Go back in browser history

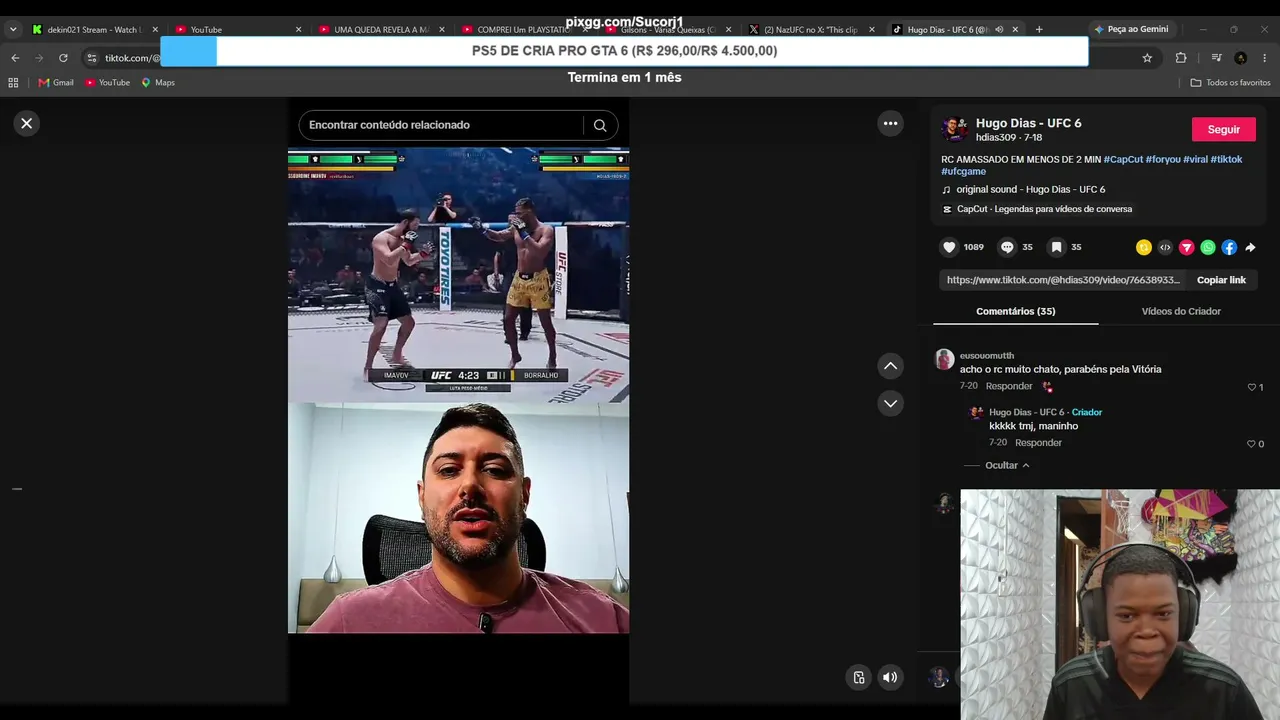click(x=15, y=58)
